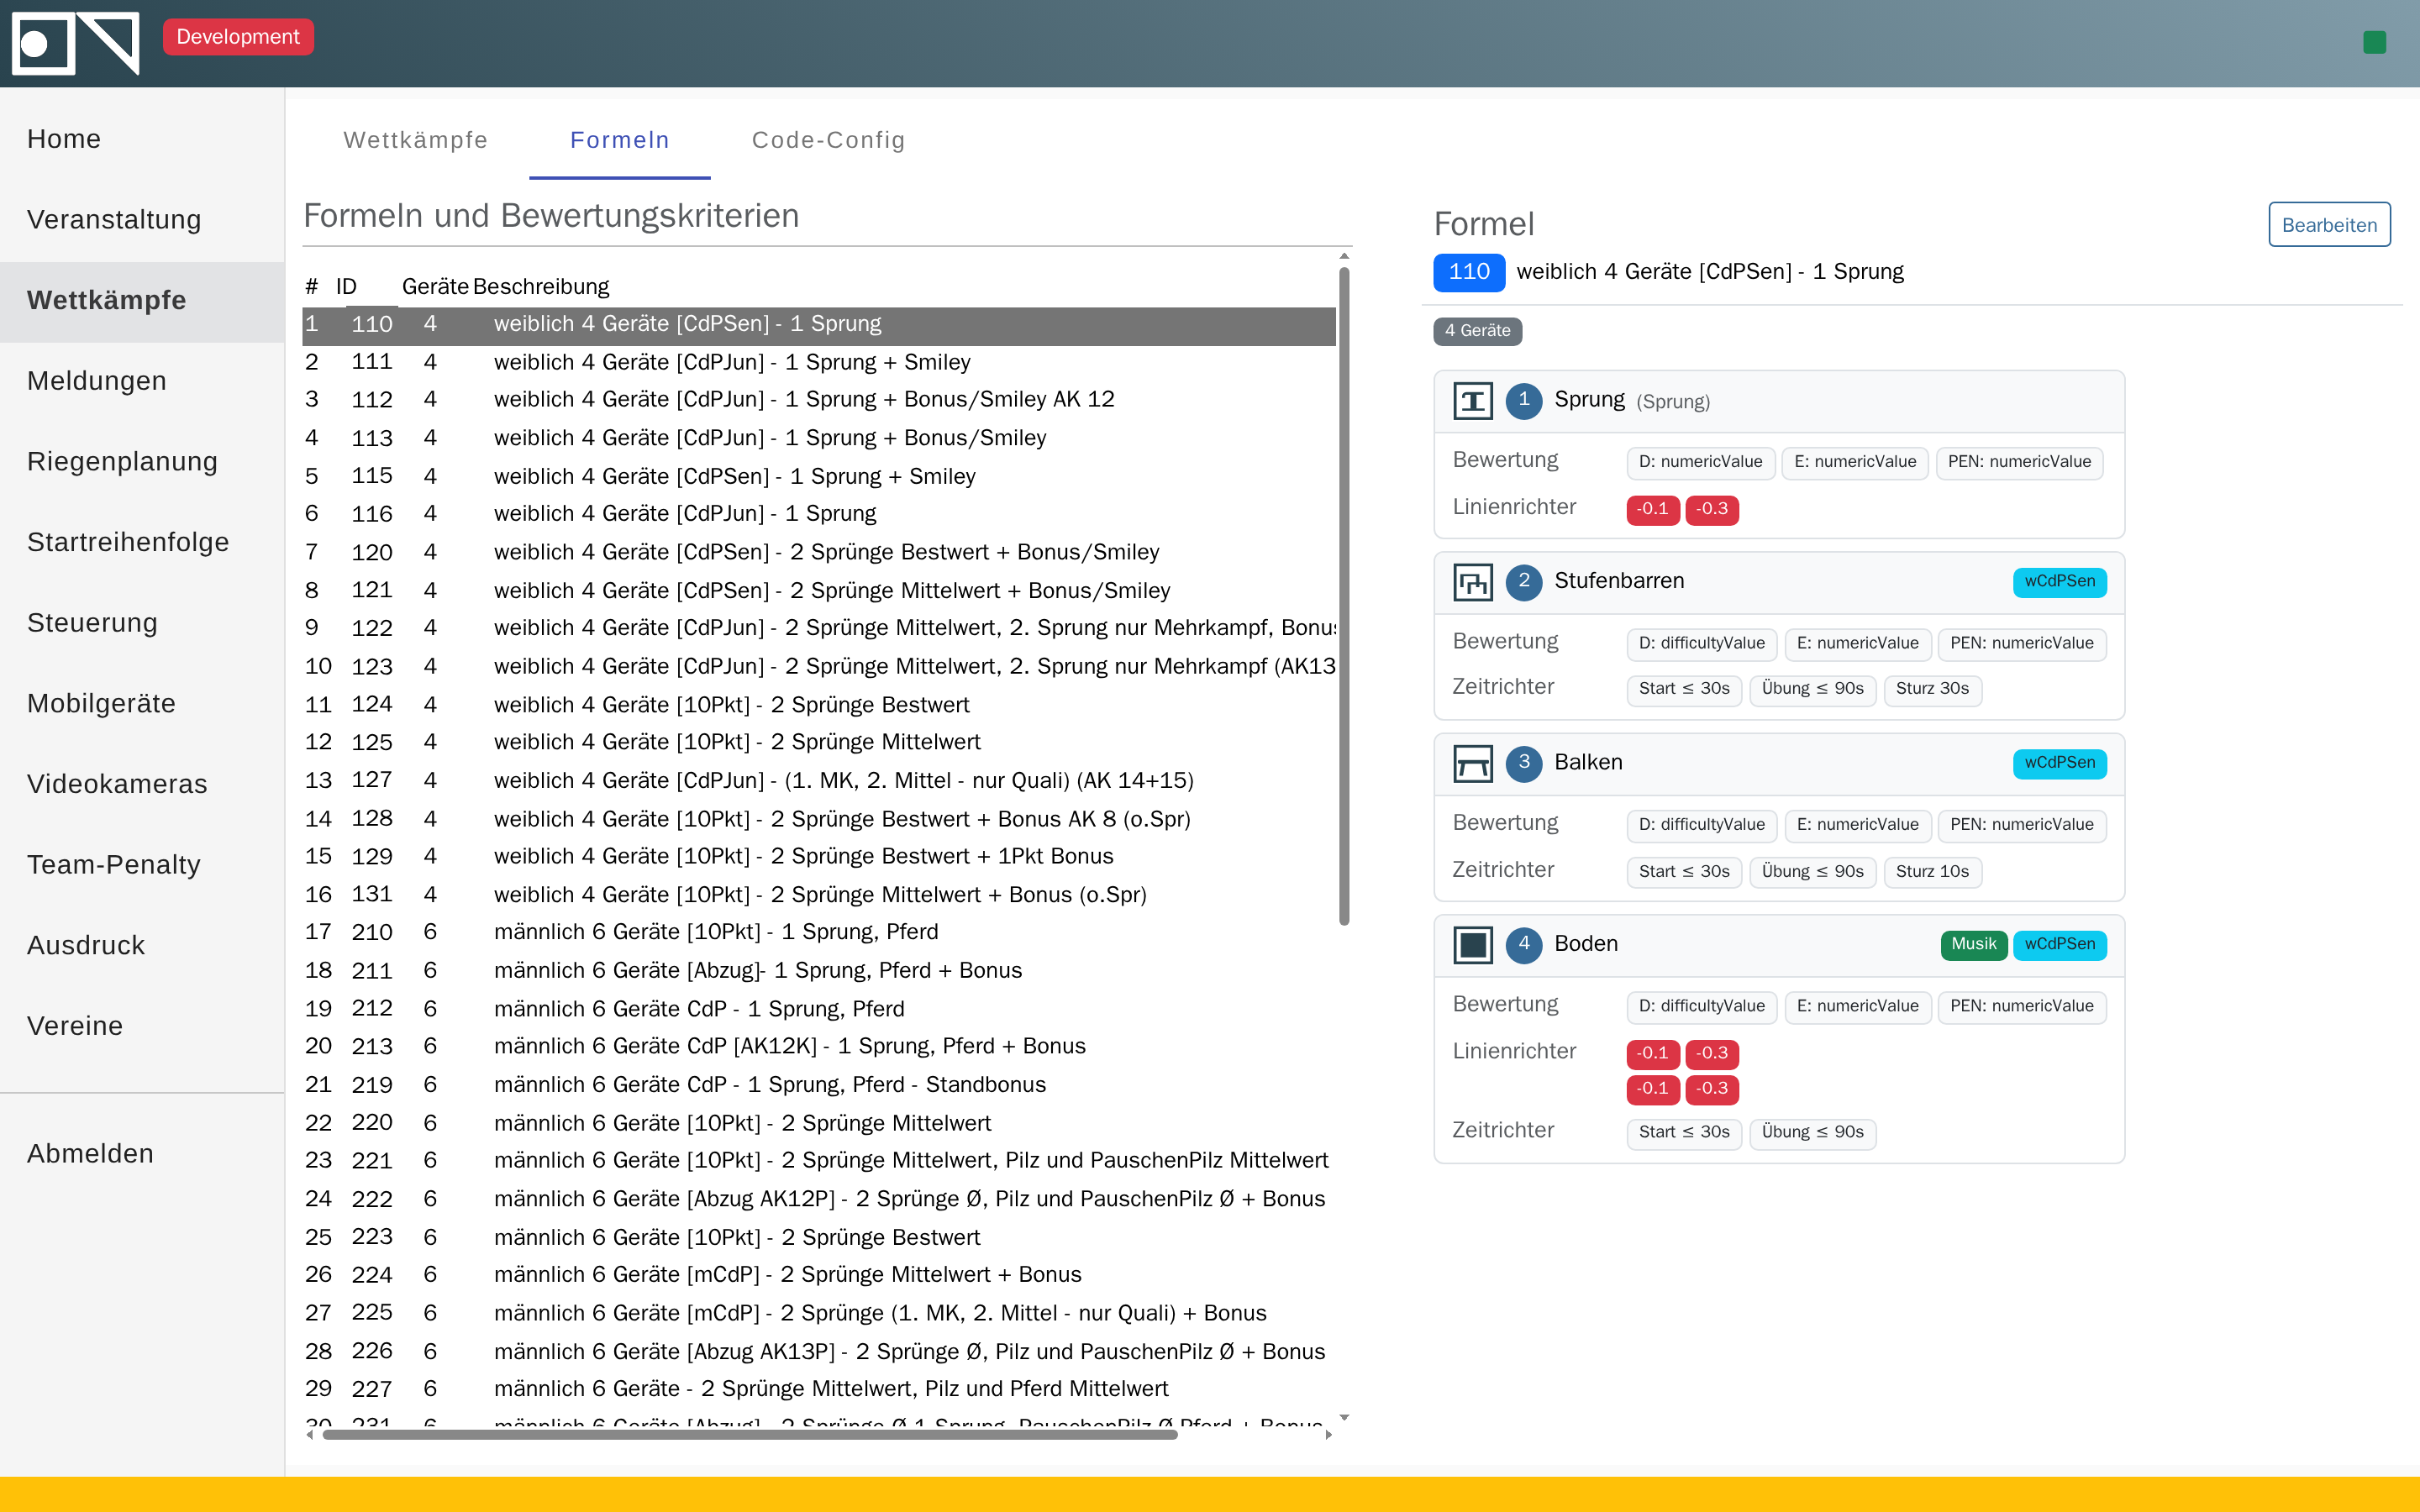Click number badge 1 next to Sprung
This screenshot has width=2420, height=1512.
(x=1524, y=401)
